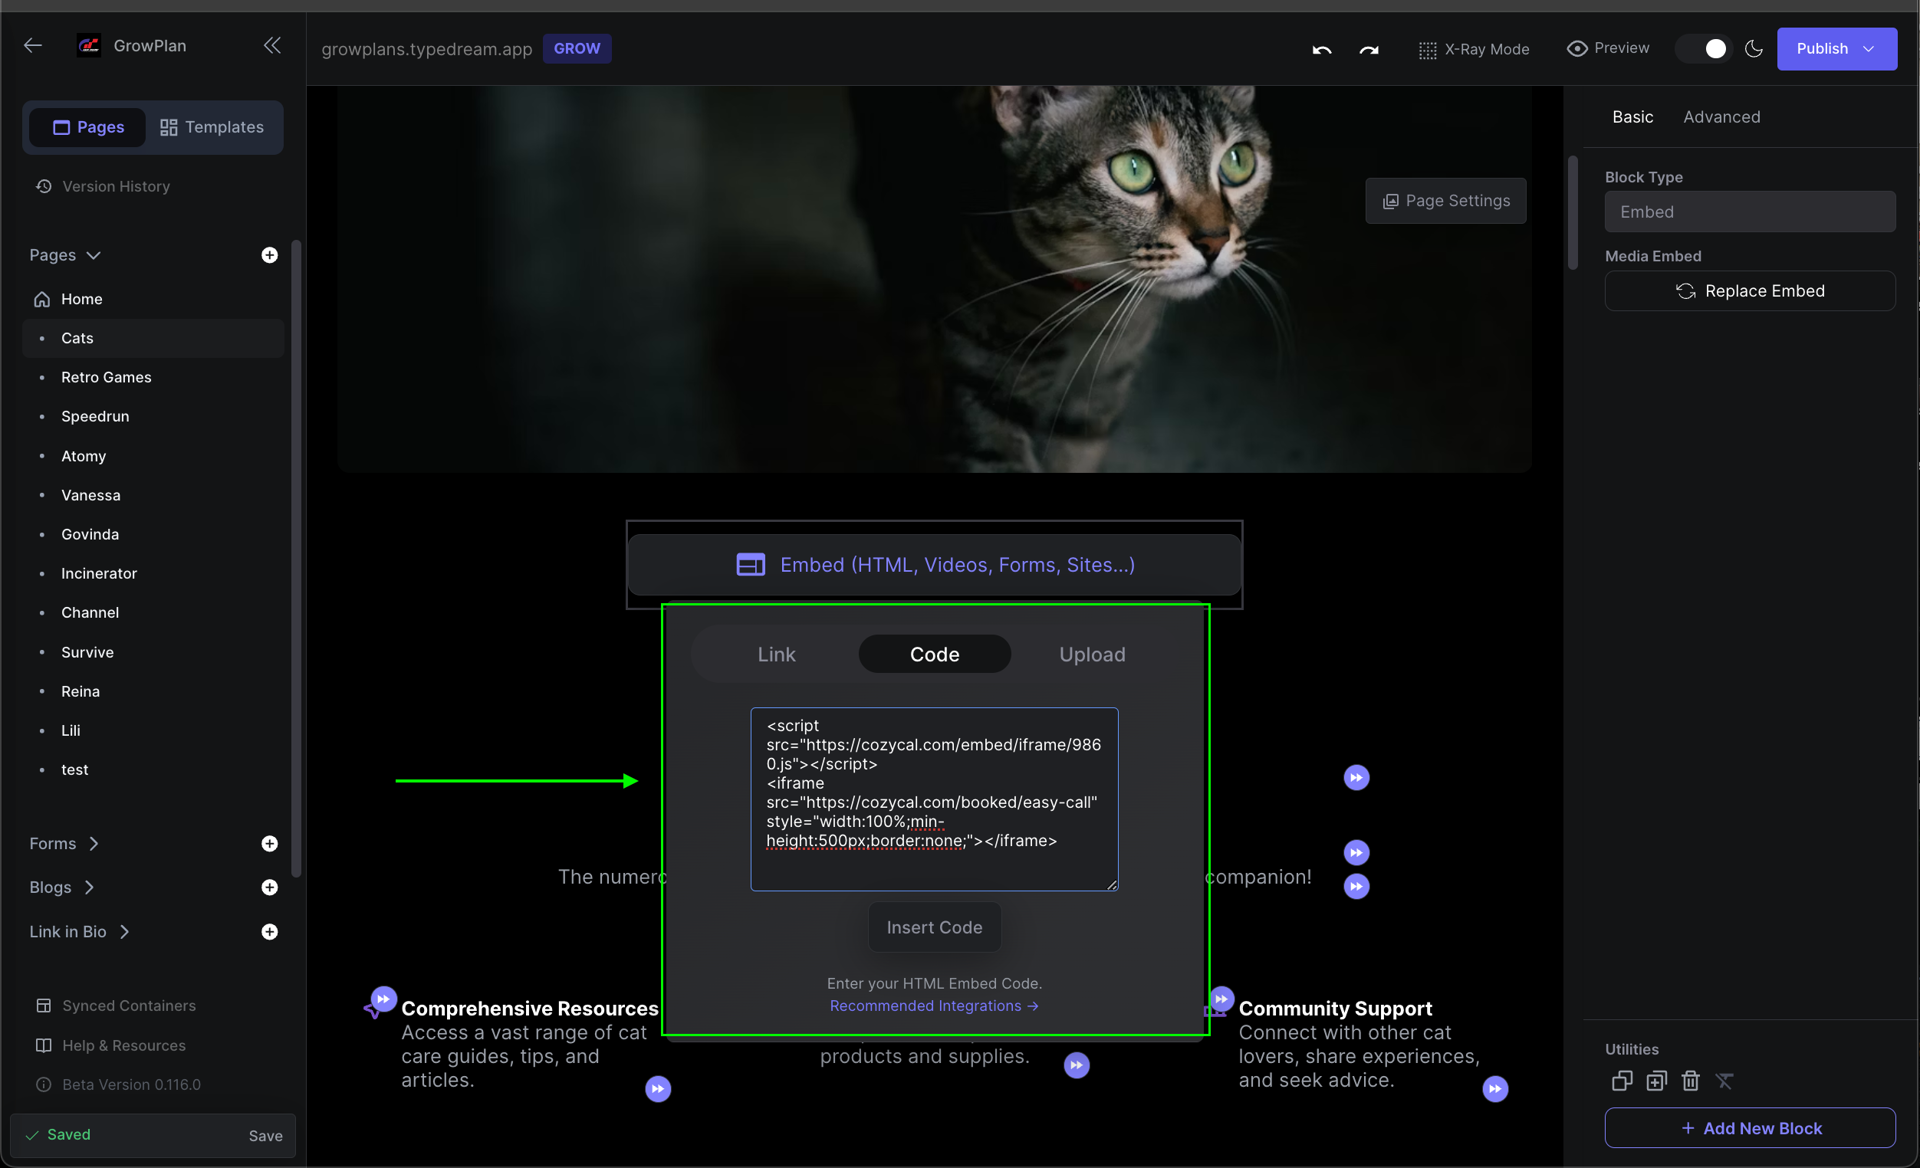Open Page Settings
This screenshot has width=1920, height=1168.
(1446, 201)
